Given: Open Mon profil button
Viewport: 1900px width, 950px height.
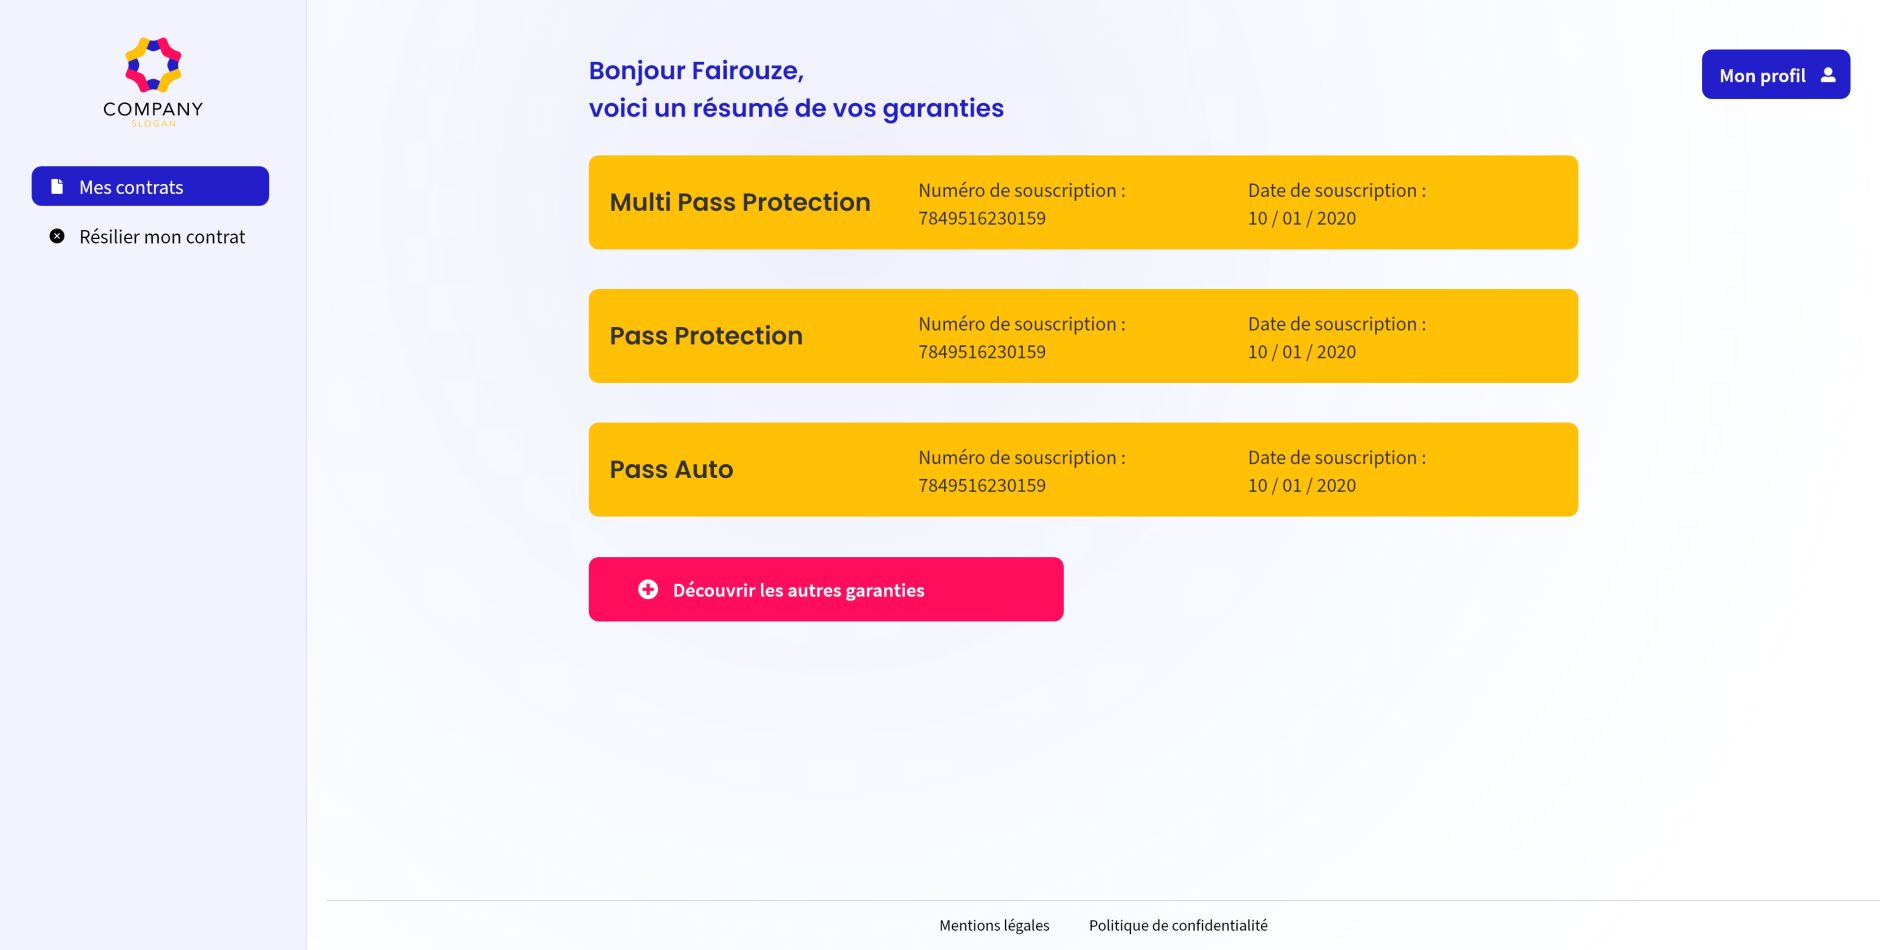Looking at the screenshot, I should tap(1775, 75).
